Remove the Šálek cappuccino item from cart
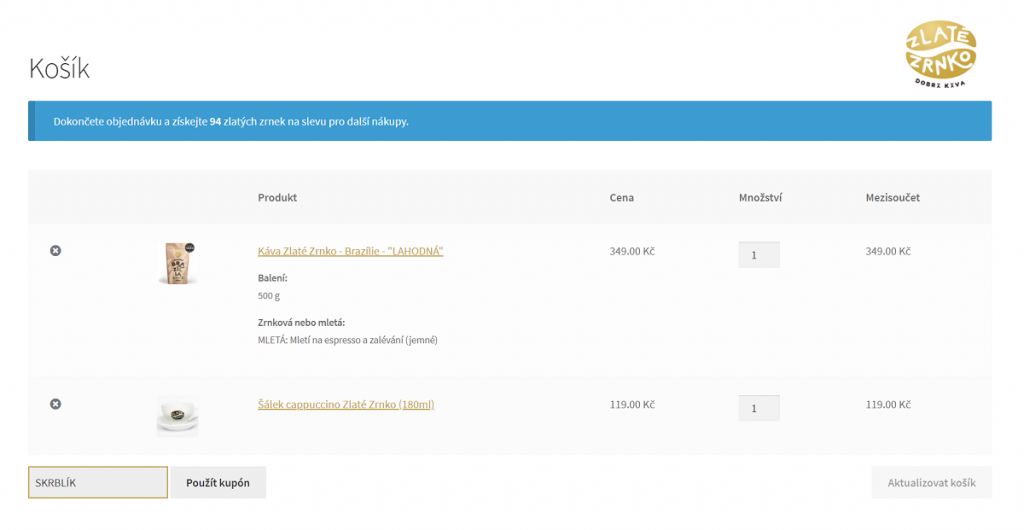 56,404
